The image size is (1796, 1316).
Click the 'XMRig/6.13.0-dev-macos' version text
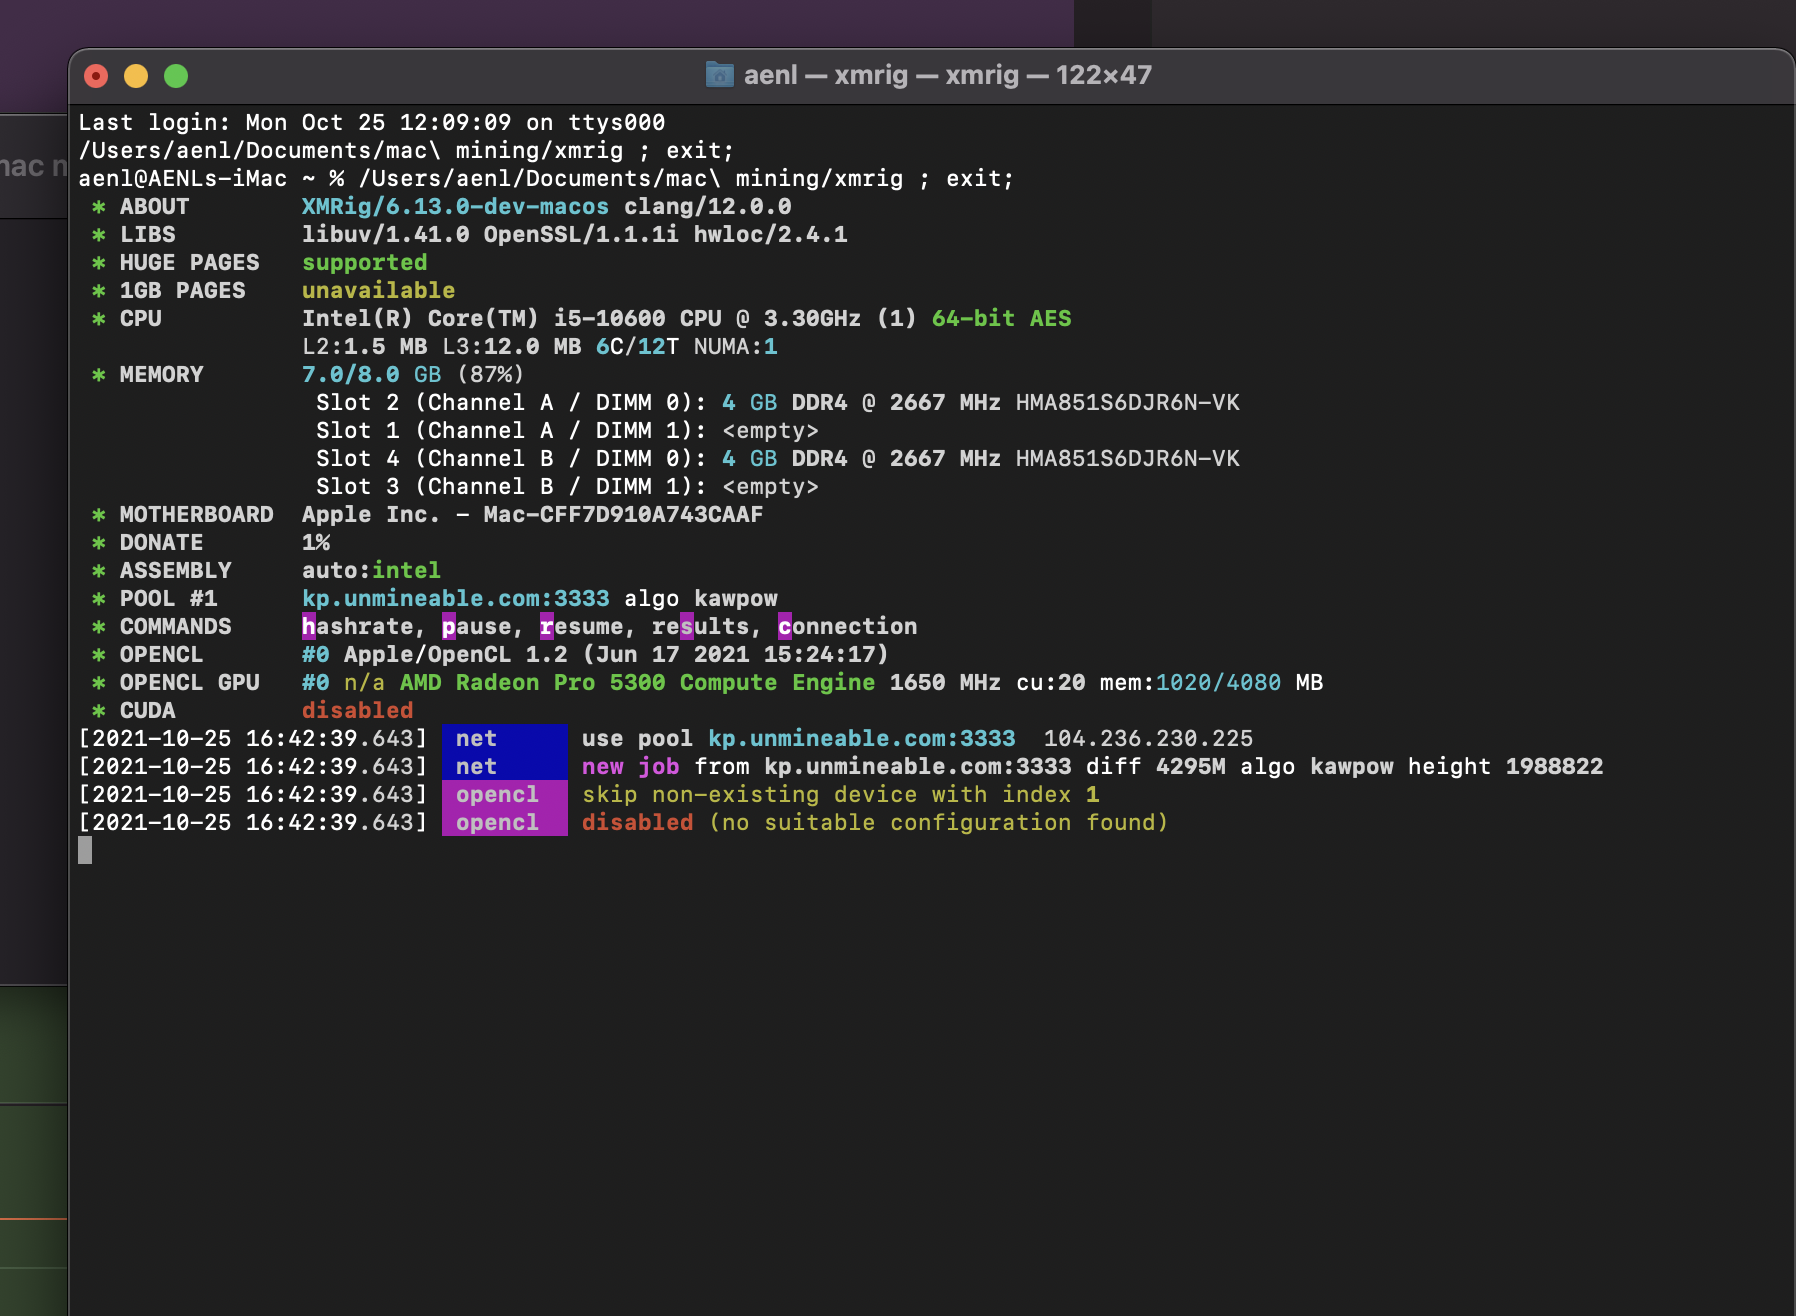(x=455, y=207)
